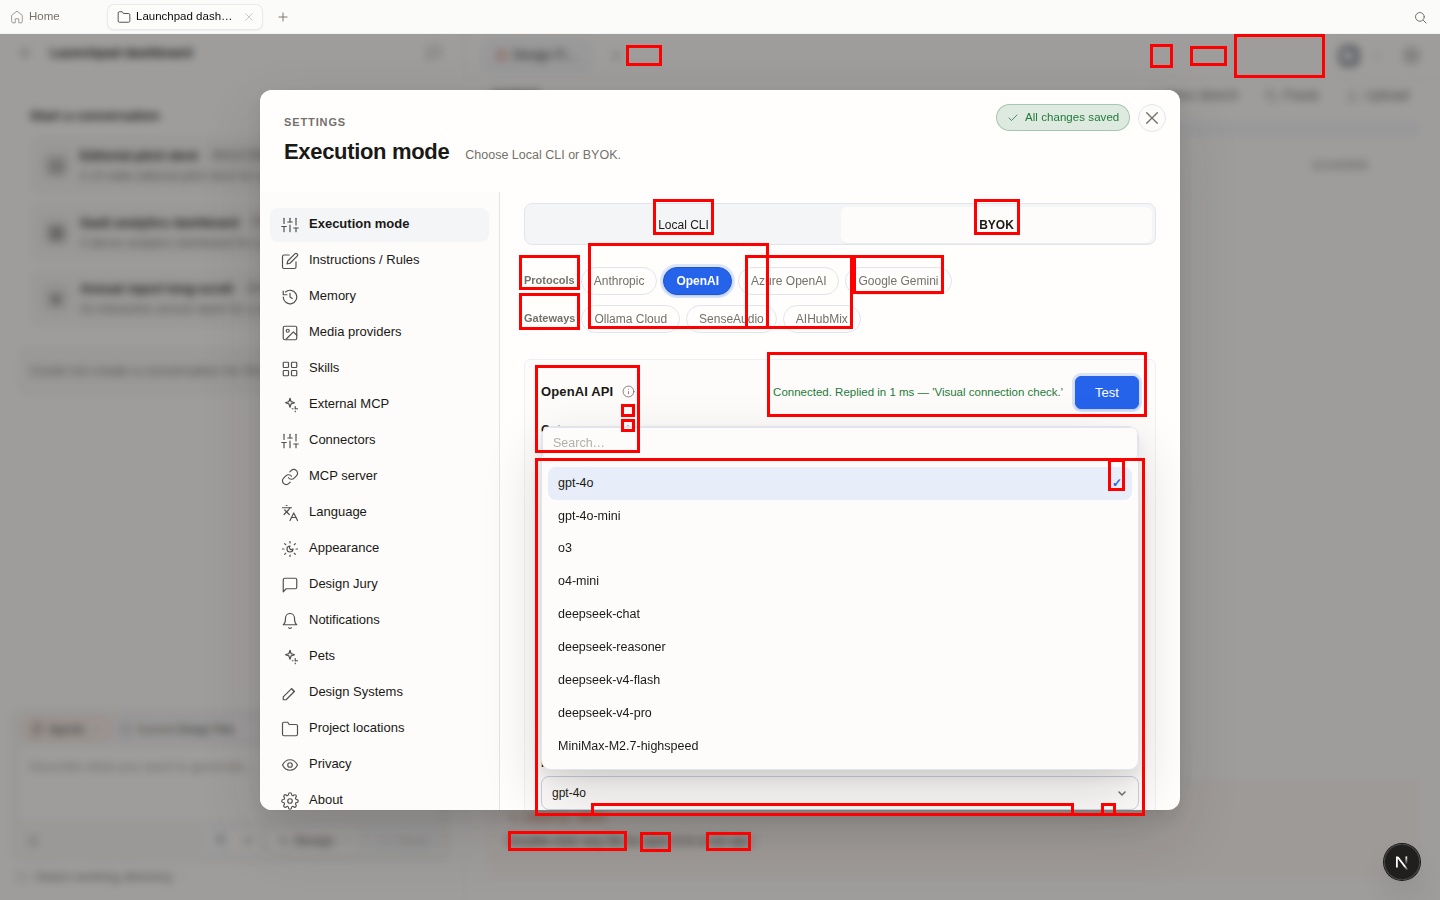Close the Settings dialog with the X

point(1152,118)
